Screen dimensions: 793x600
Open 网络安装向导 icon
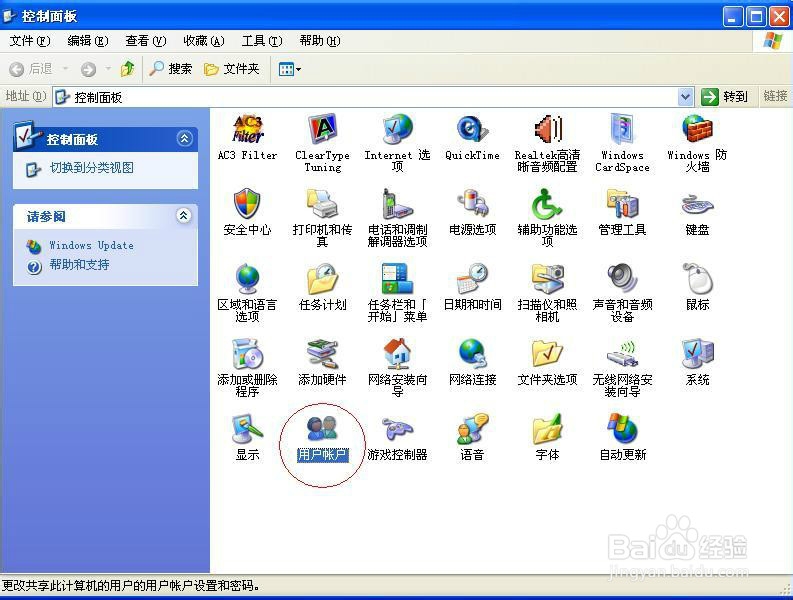coord(397,354)
